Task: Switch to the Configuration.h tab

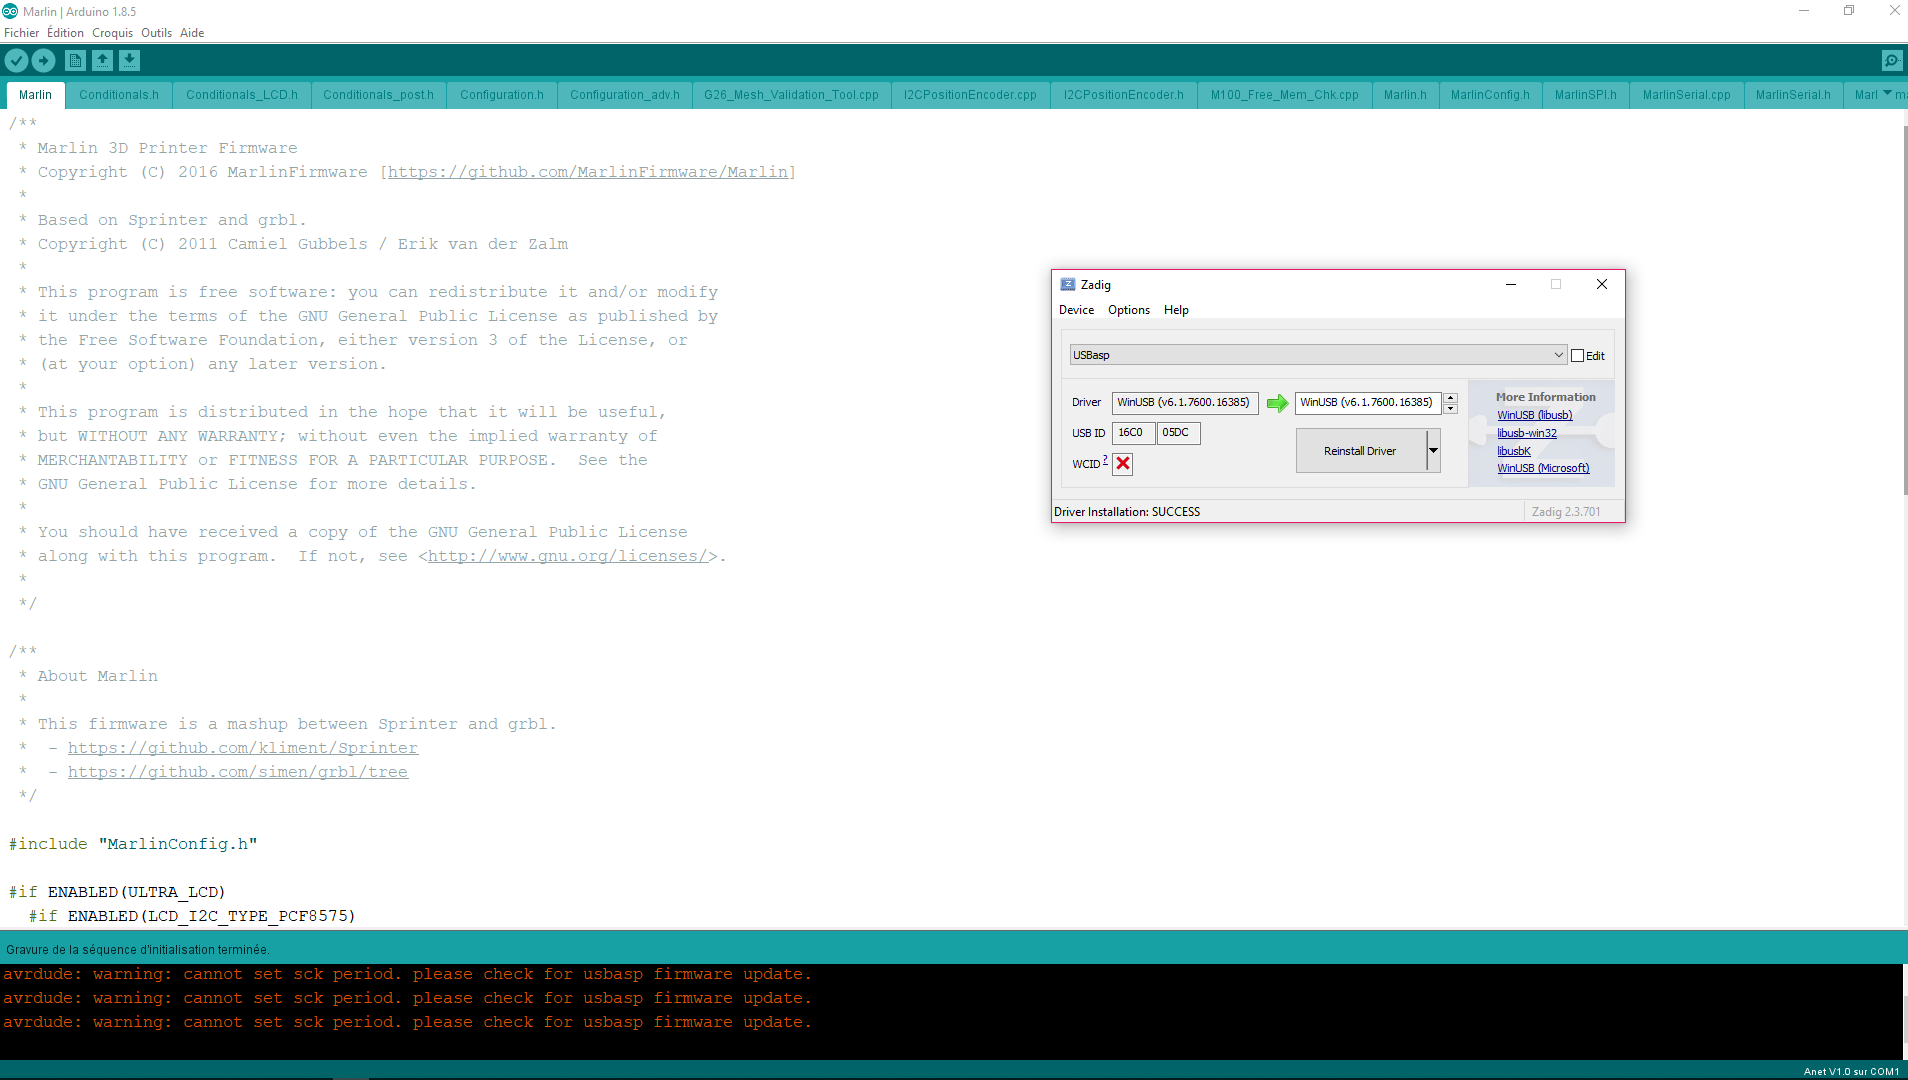Action: pyautogui.click(x=502, y=95)
